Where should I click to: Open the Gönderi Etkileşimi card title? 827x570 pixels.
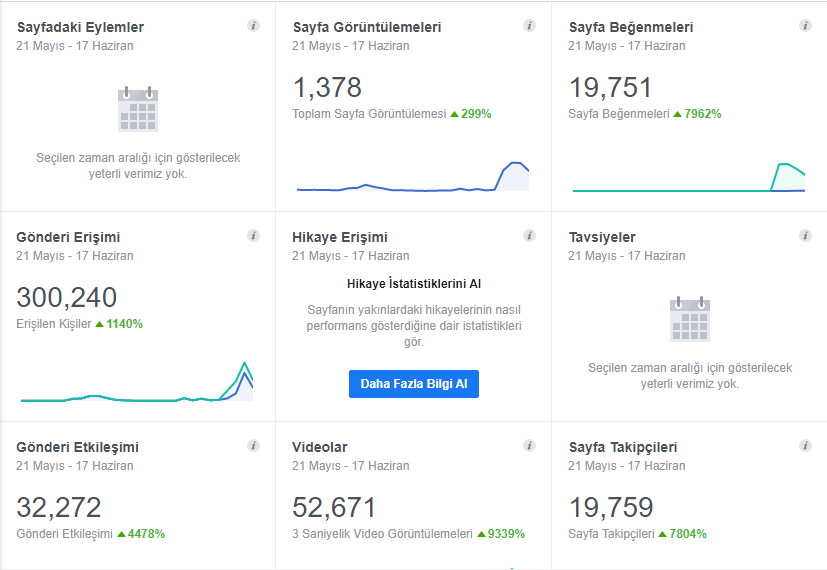tap(78, 447)
